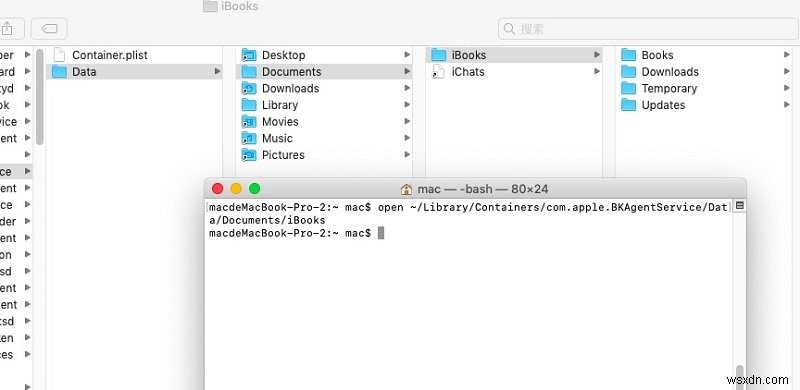
Task: Click the home icon in Terminal title bar
Action: (406, 189)
